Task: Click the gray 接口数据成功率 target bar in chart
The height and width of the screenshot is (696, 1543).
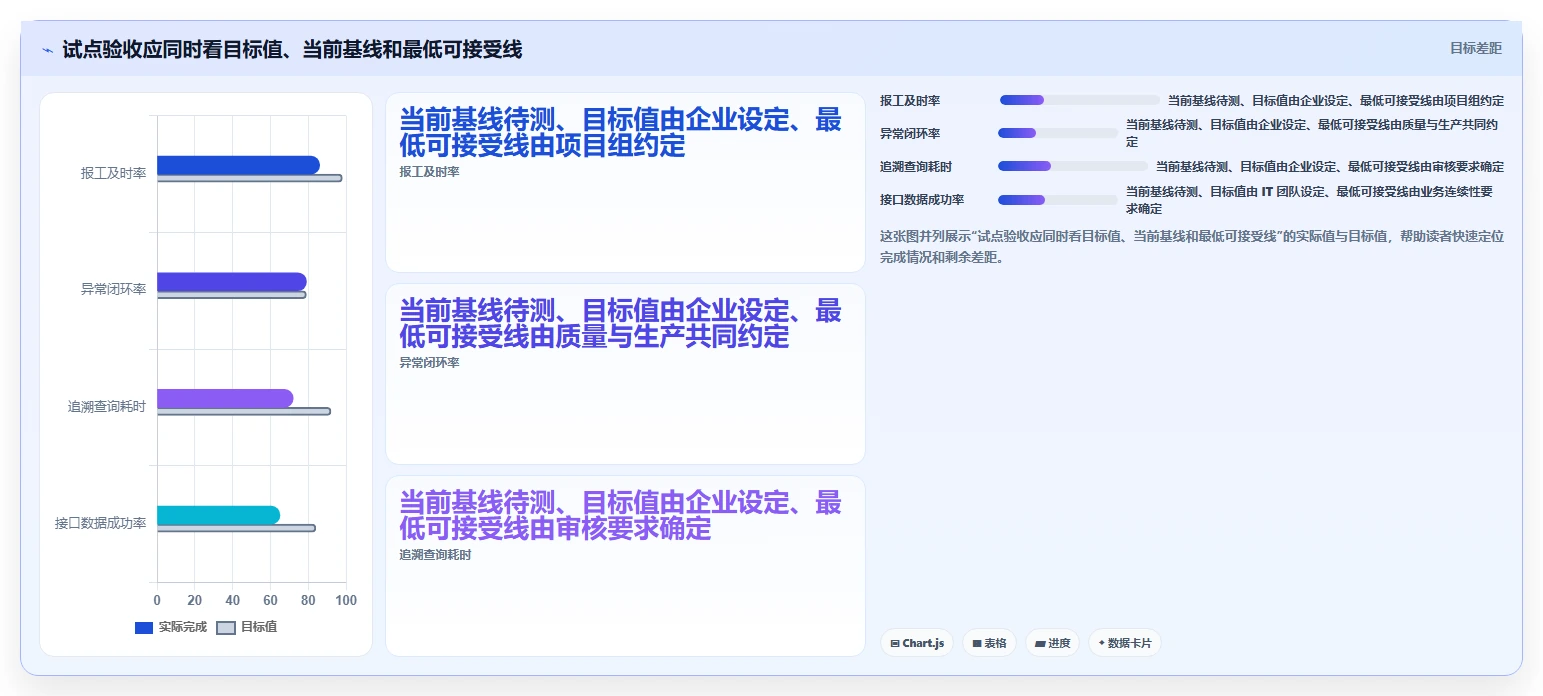Action: click(x=236, y=528)
